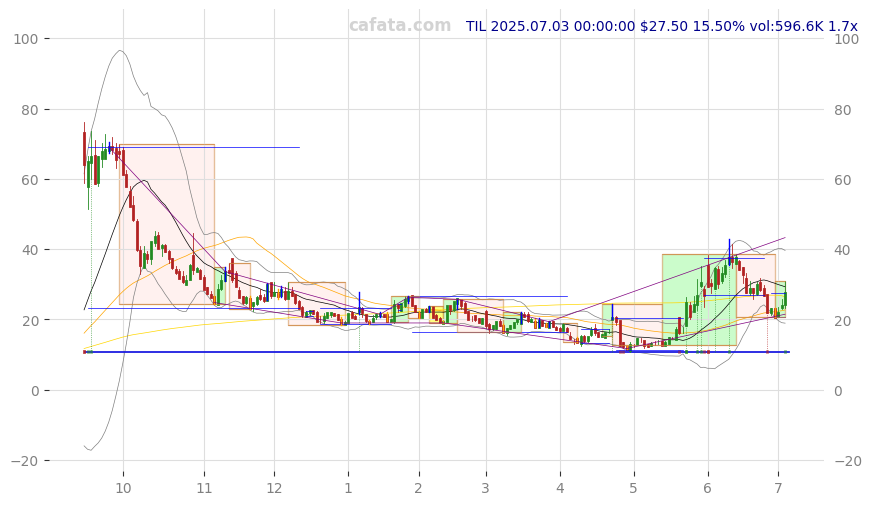872x505 pixels.
Task: Select the 20 label on left axis
Action: (30, 320)
